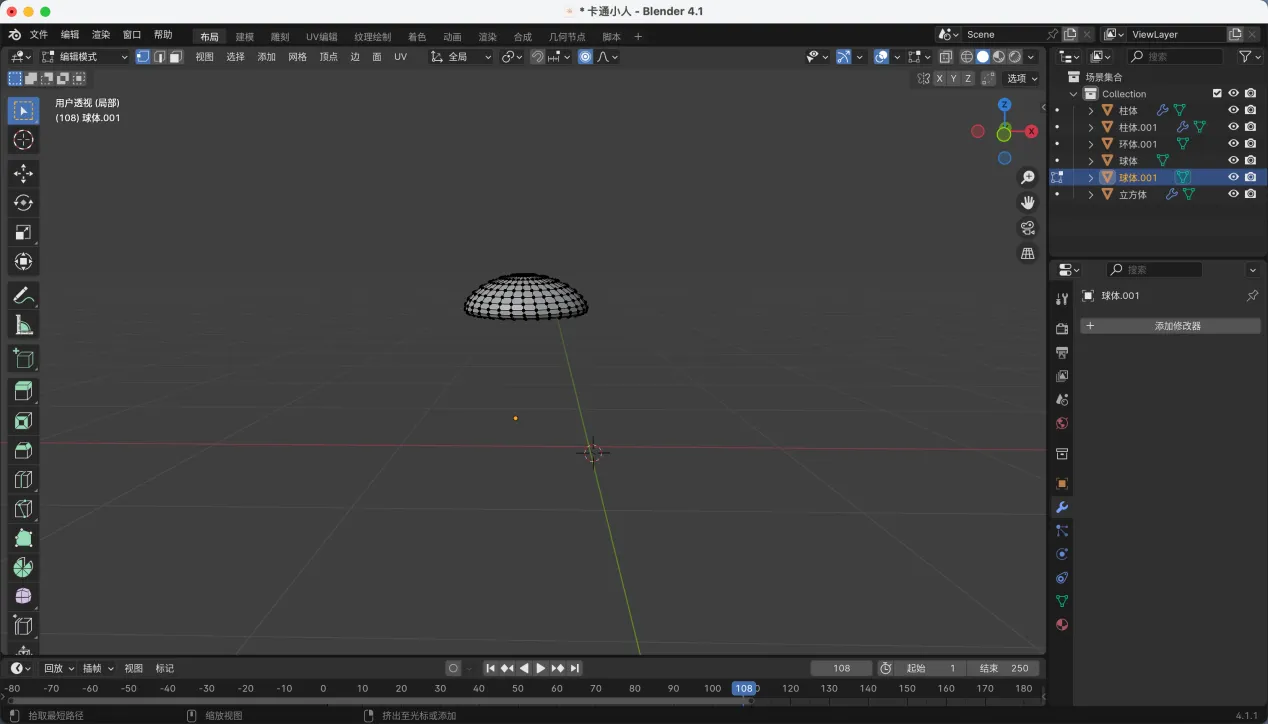The width and height of the screenshot is (1268, 724).
Task: Open the 编辑模式 mode dropdown
Action: click(x=85, y=57)
